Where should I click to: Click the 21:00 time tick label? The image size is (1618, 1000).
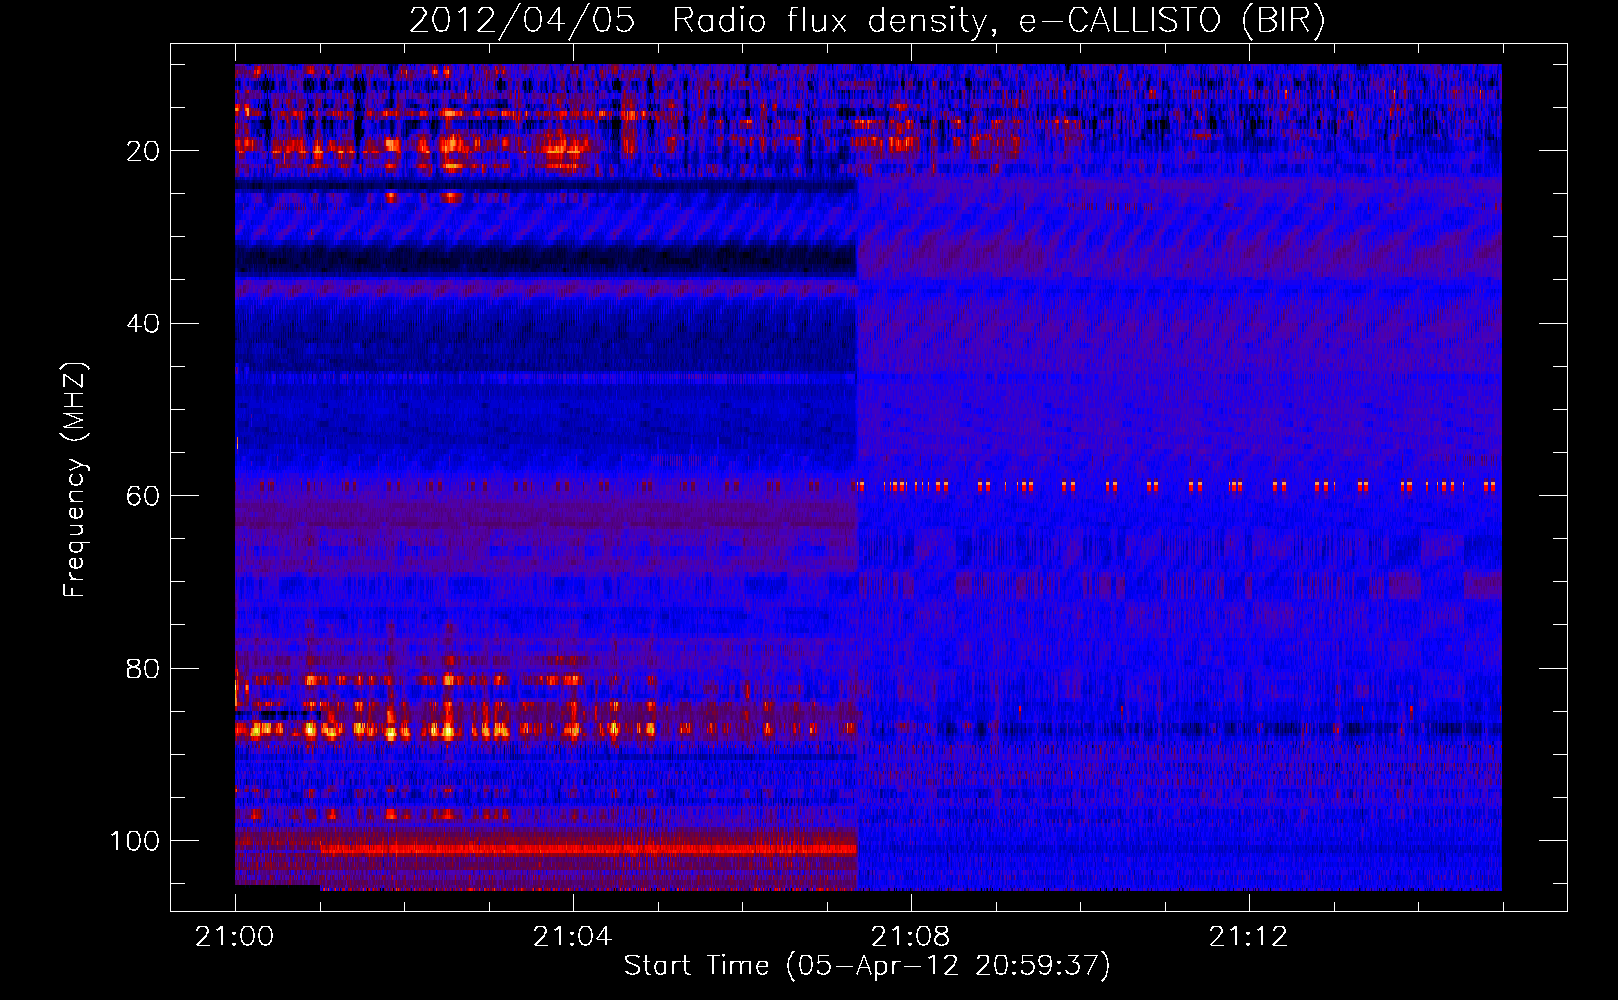[235, 937]
